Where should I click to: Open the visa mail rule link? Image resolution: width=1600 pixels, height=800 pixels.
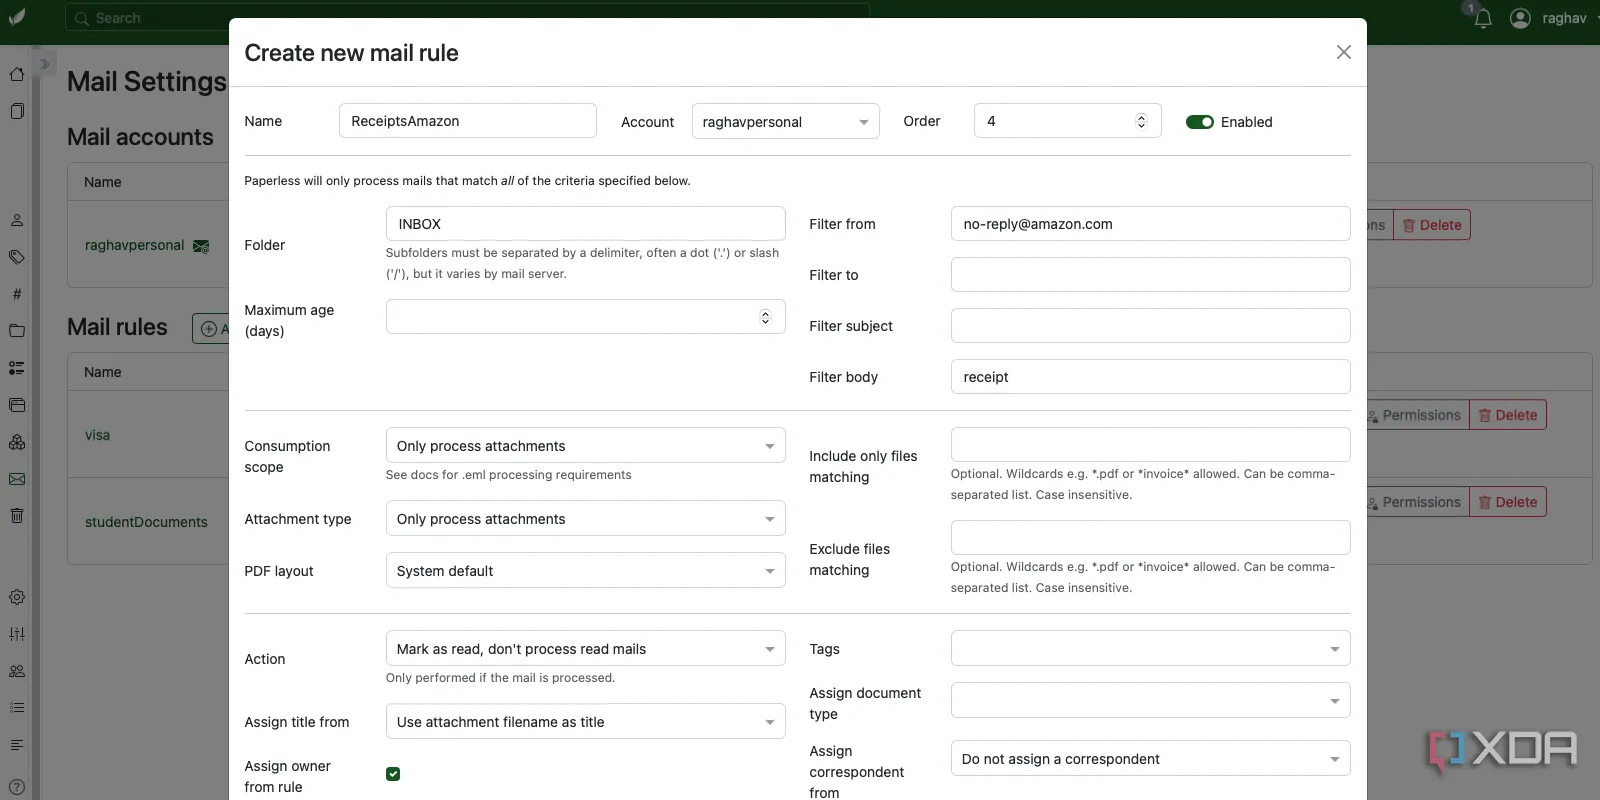tap(97, 435)
